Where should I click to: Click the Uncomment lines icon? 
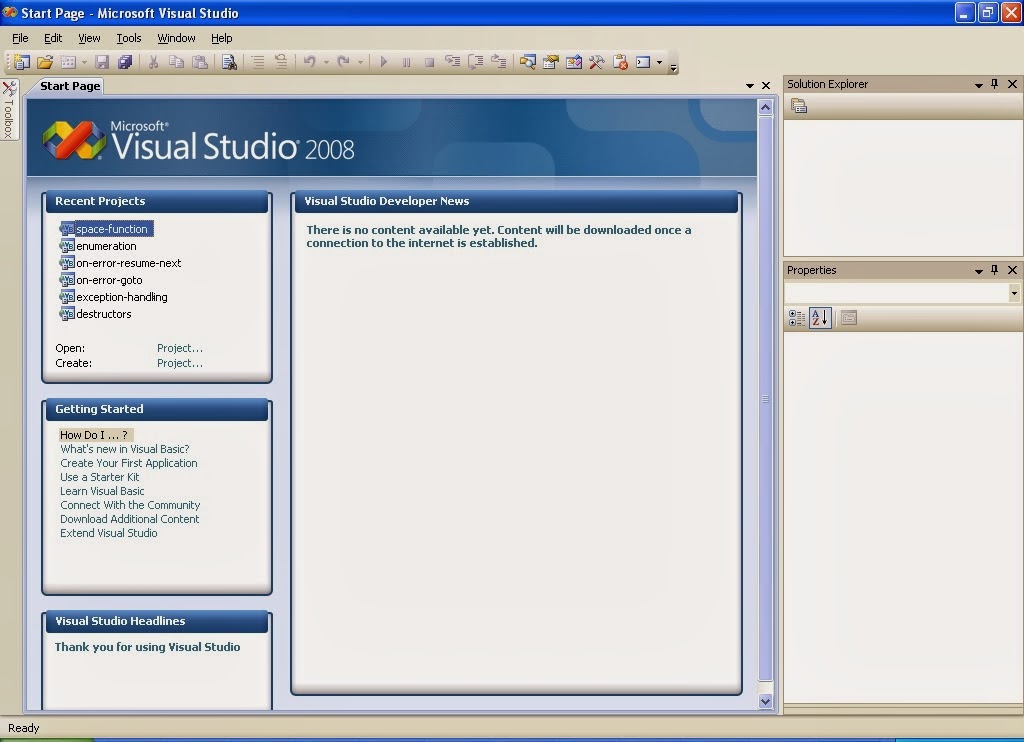point(281,62)
